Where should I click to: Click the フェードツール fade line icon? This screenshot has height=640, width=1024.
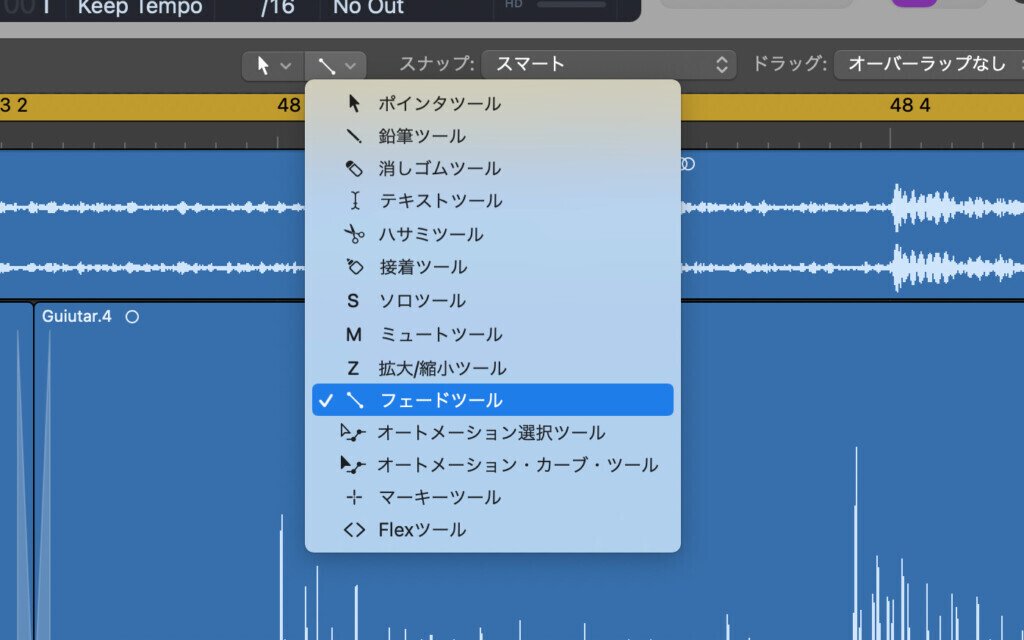click(x=355, y=400)
